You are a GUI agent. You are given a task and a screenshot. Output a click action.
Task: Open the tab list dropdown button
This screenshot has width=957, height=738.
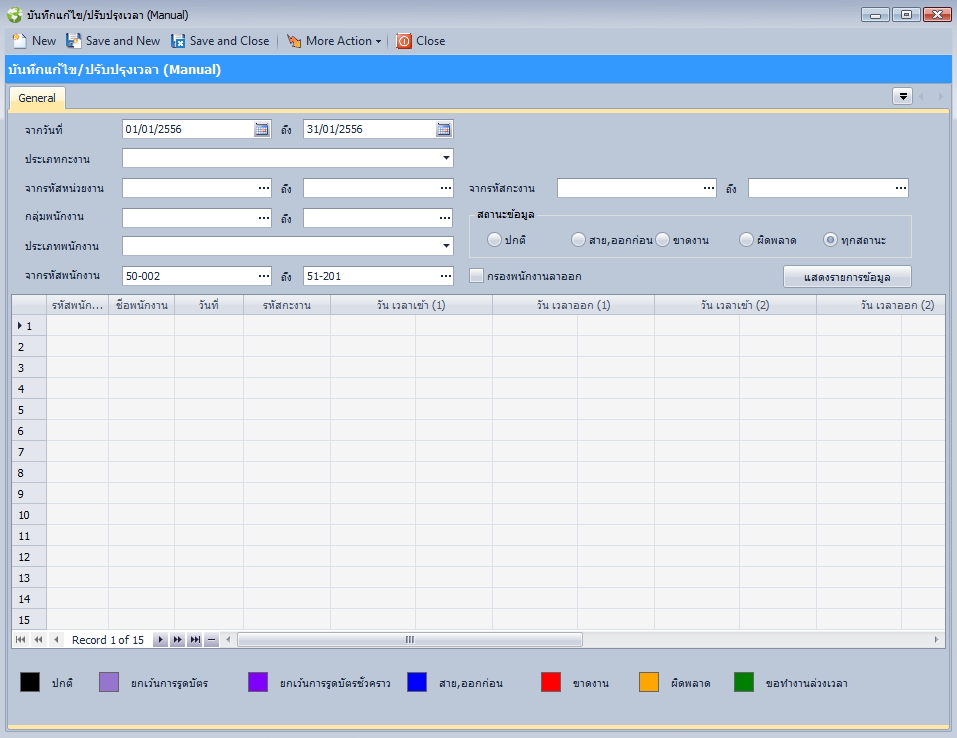tap(902, 96)
